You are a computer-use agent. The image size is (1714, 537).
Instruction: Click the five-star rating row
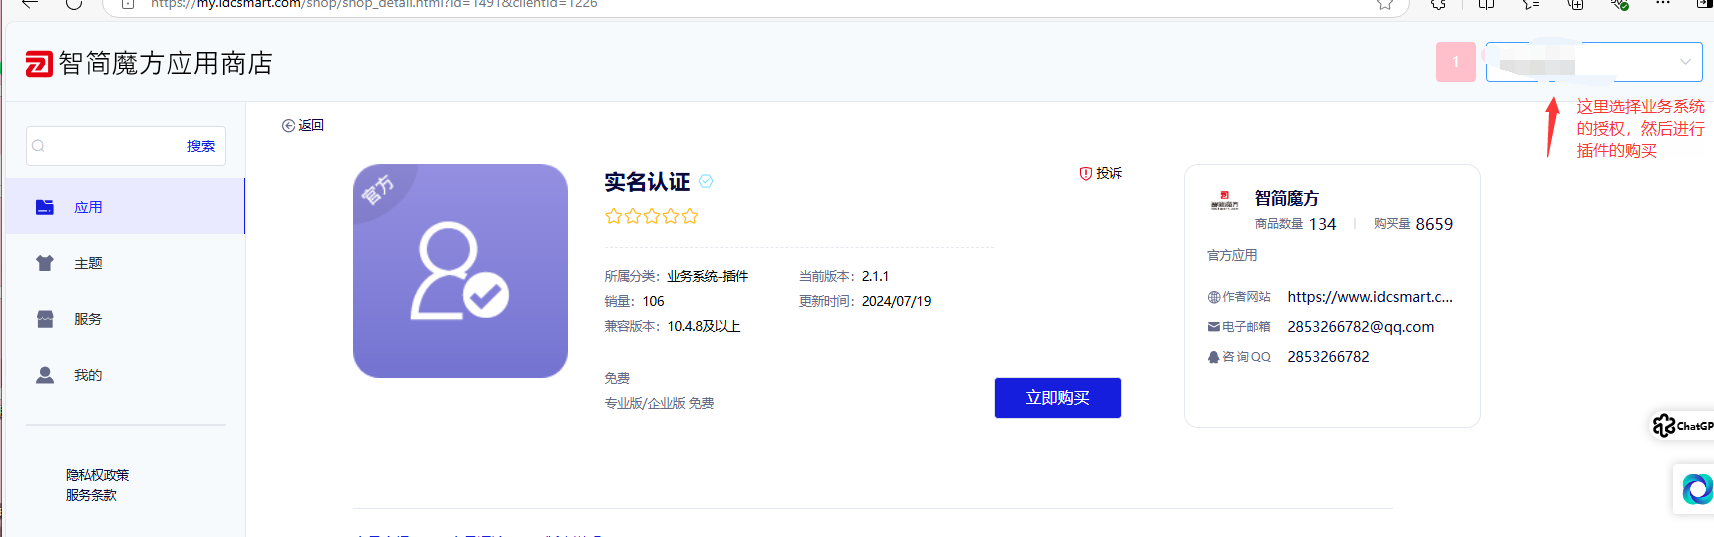(652, 216)
